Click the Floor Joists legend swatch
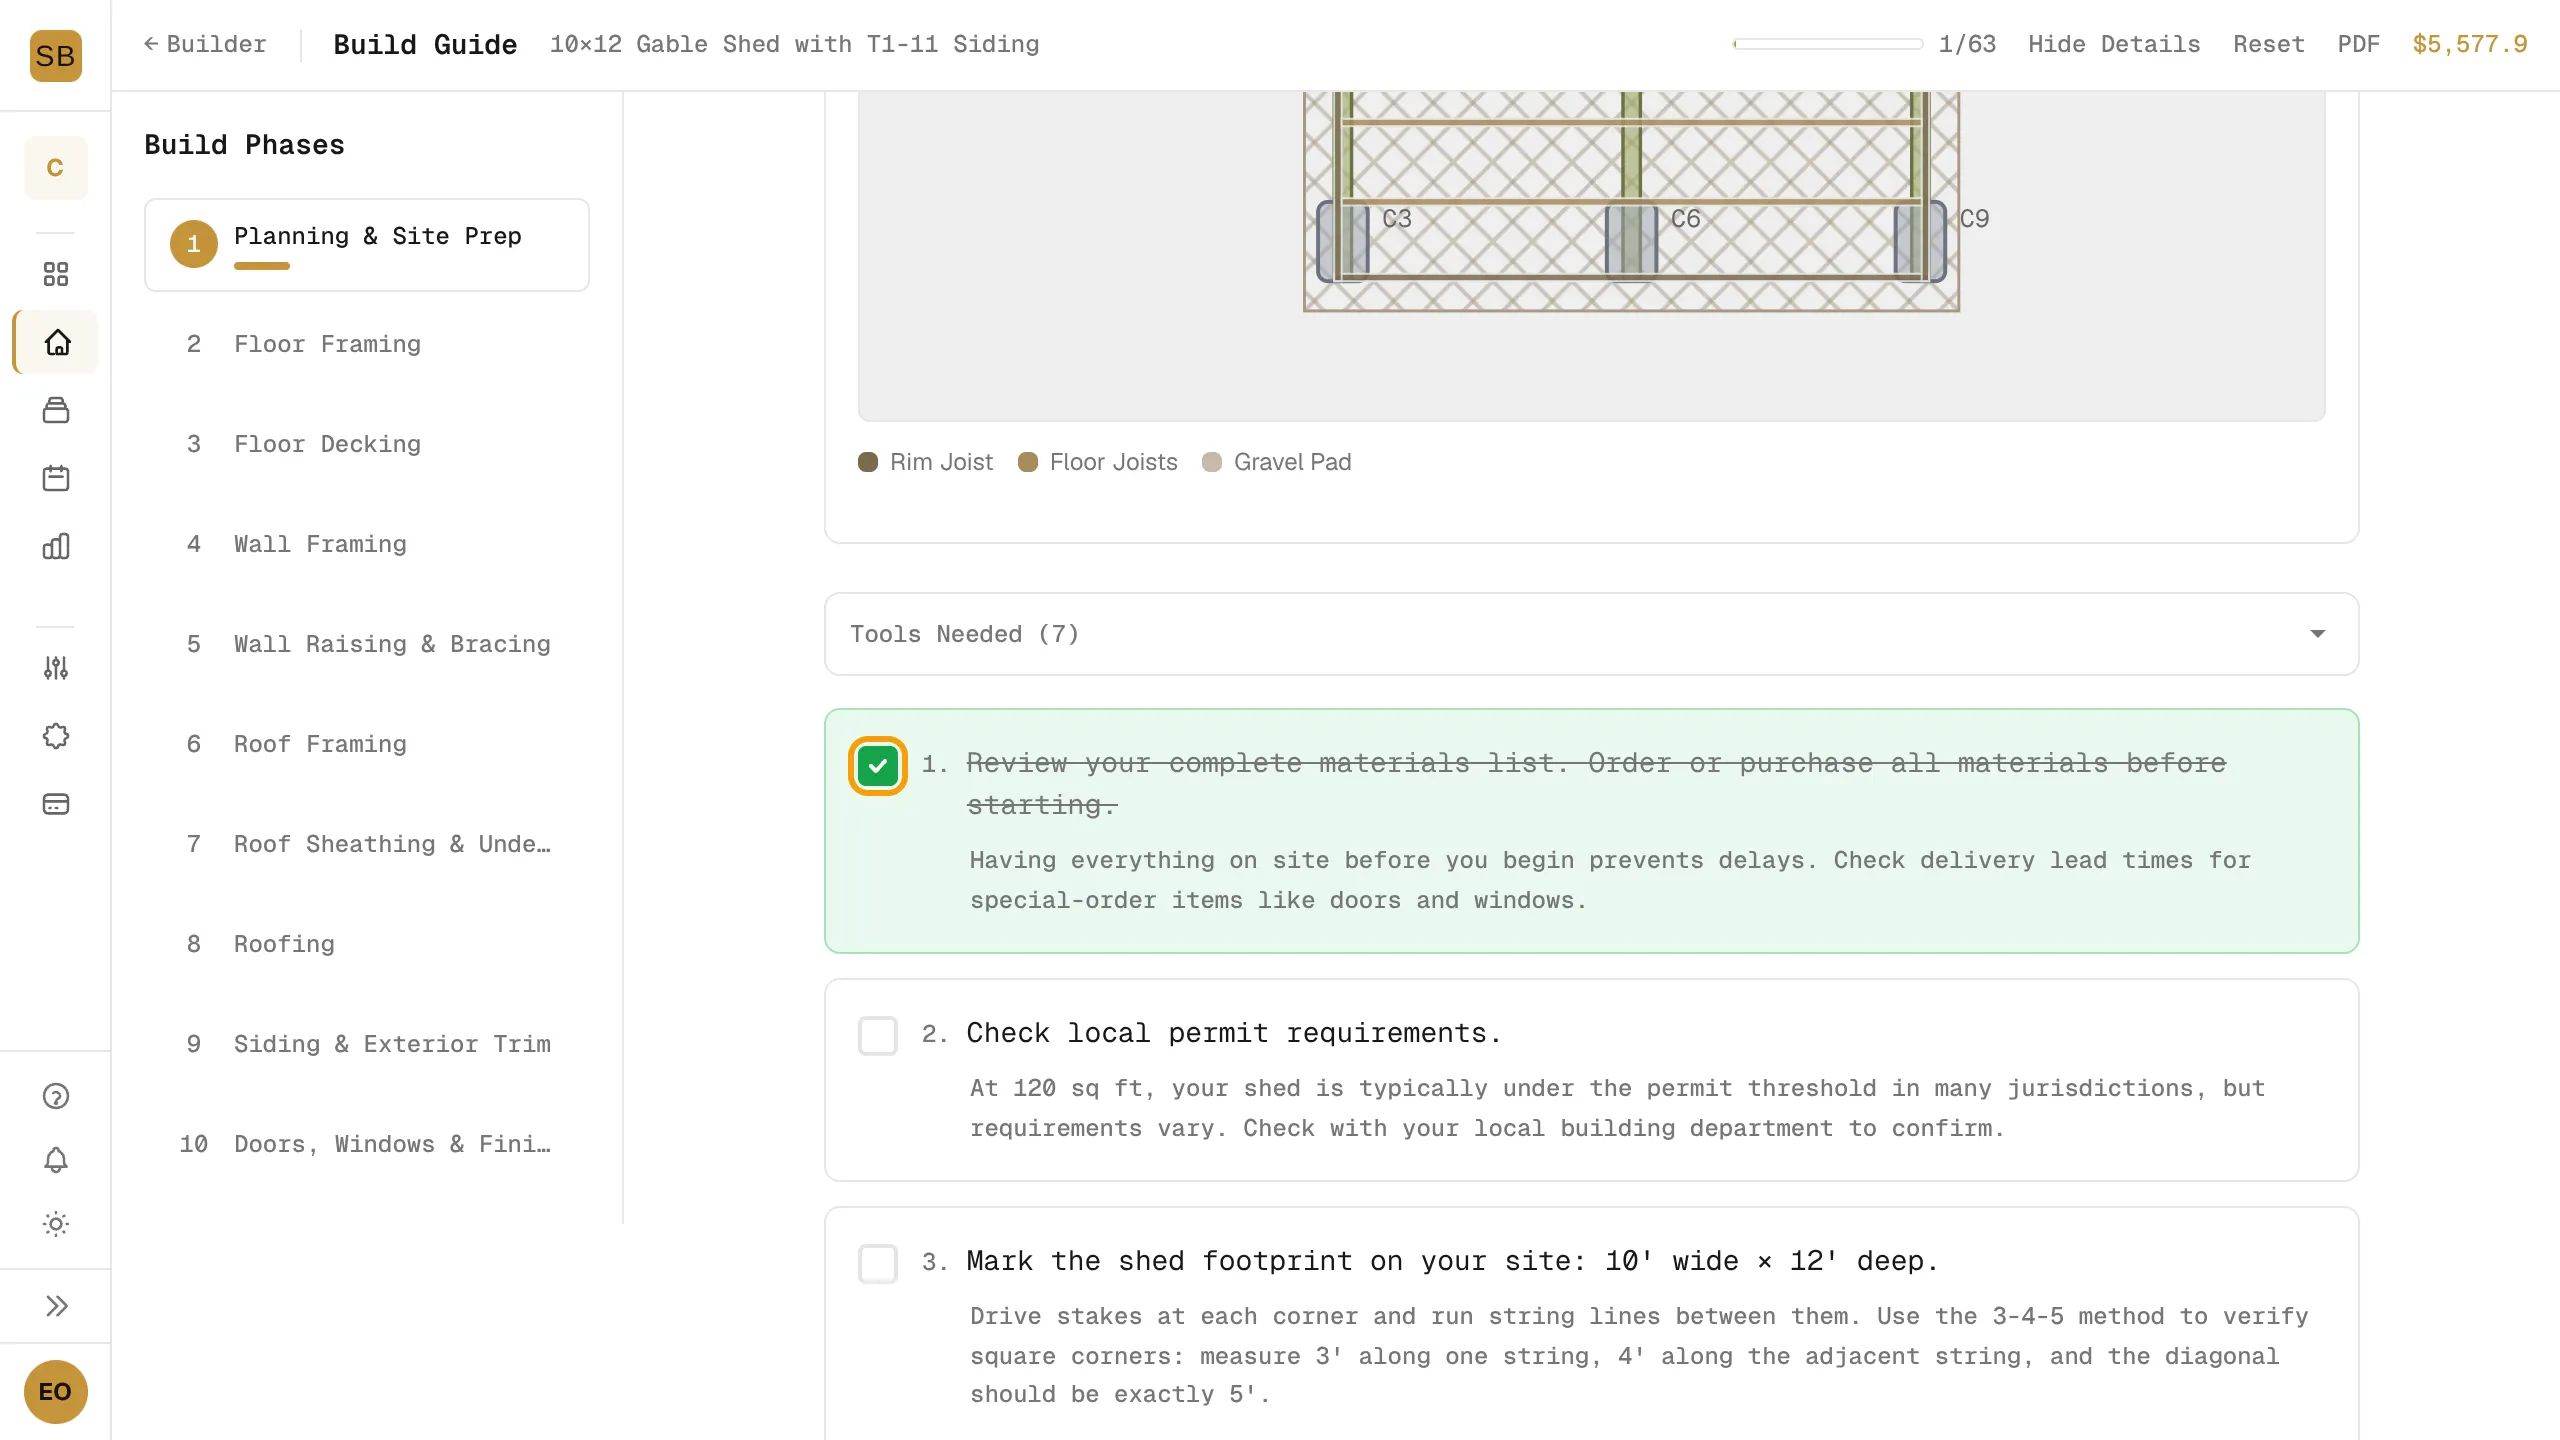 1028,462
